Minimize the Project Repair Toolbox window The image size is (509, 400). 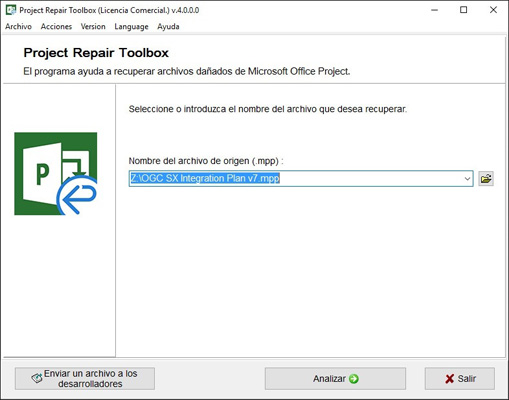point(434,10)
